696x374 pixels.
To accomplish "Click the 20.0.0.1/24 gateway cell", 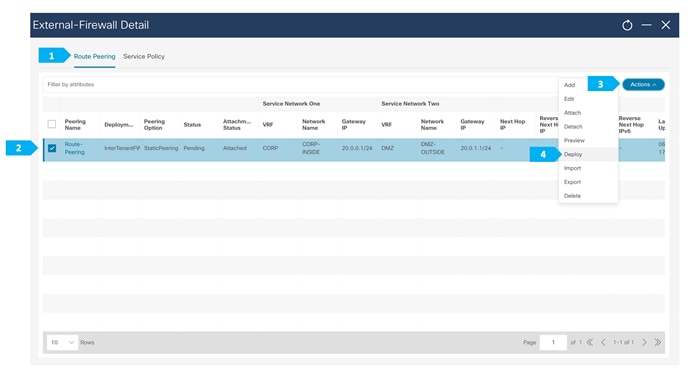I will tap(357, 148).
